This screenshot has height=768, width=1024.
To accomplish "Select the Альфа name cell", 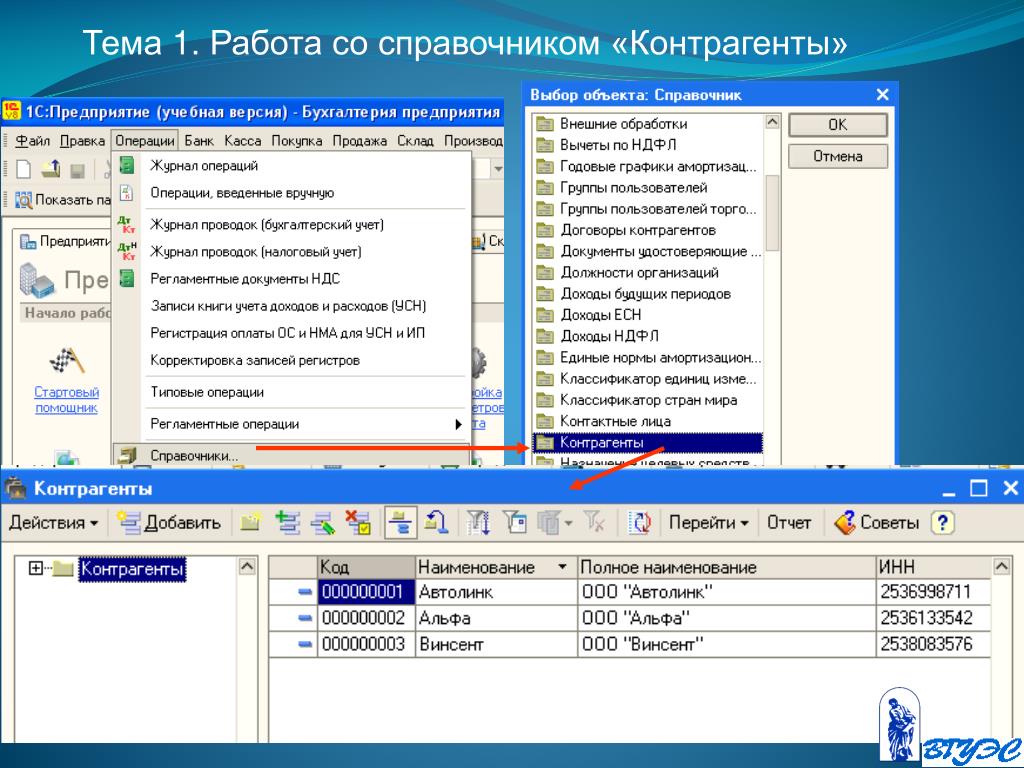I will (496, 618).
